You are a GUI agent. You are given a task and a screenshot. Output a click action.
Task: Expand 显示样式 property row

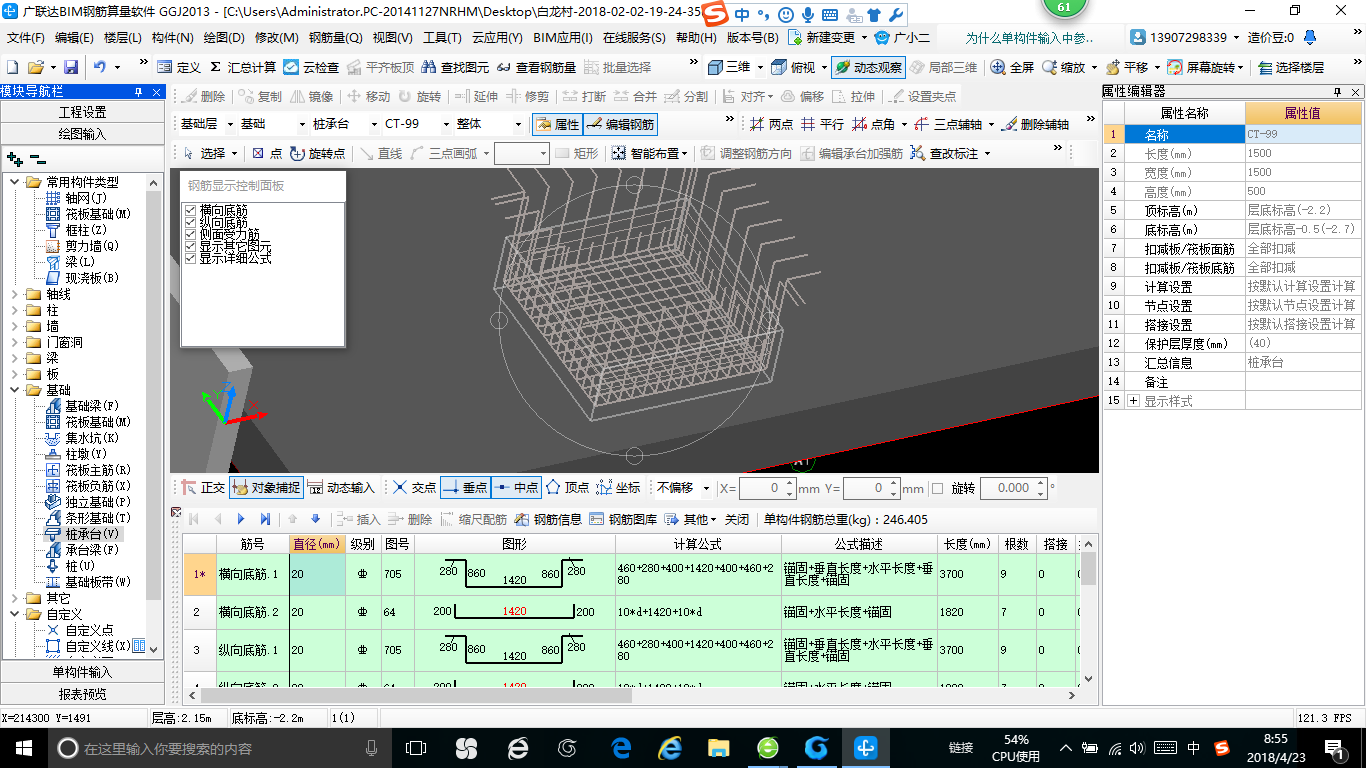click(1133, 401)
